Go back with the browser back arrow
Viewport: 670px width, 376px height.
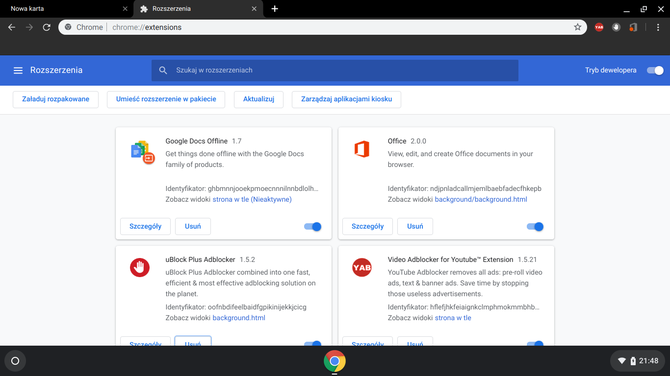[x=12, y=27]
